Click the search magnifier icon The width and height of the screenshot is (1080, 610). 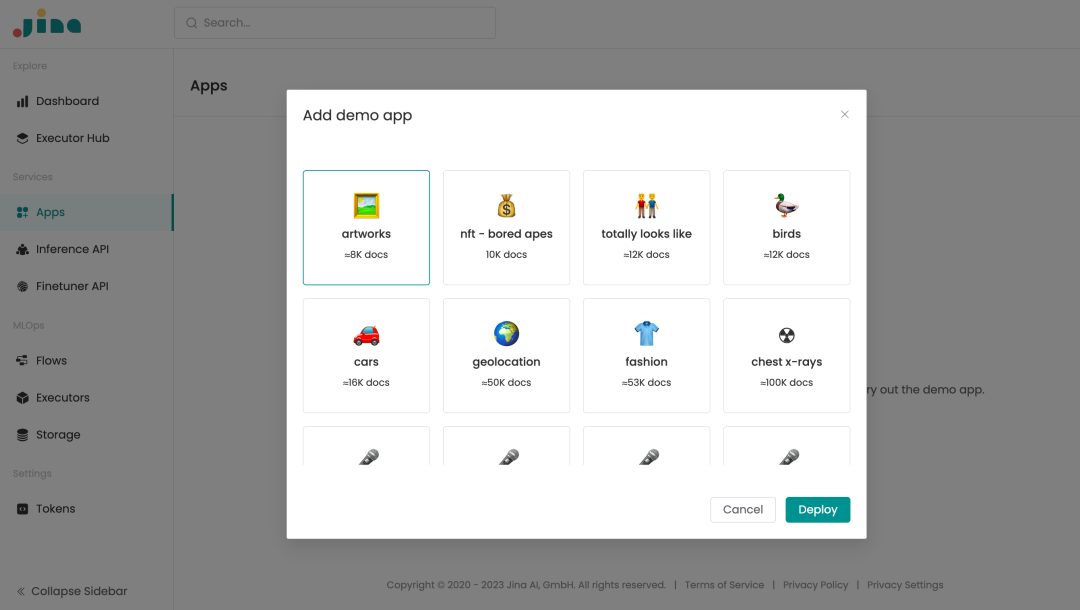[x=191, y=23]
